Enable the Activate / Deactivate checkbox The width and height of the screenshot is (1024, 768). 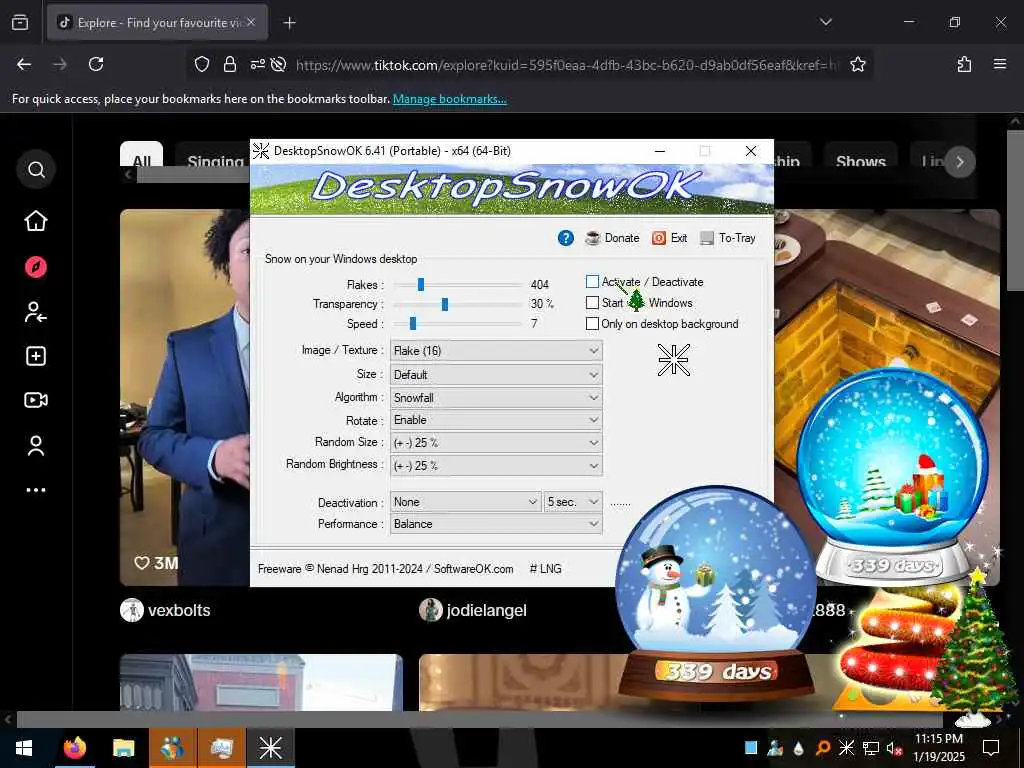(x=592, y=281)
